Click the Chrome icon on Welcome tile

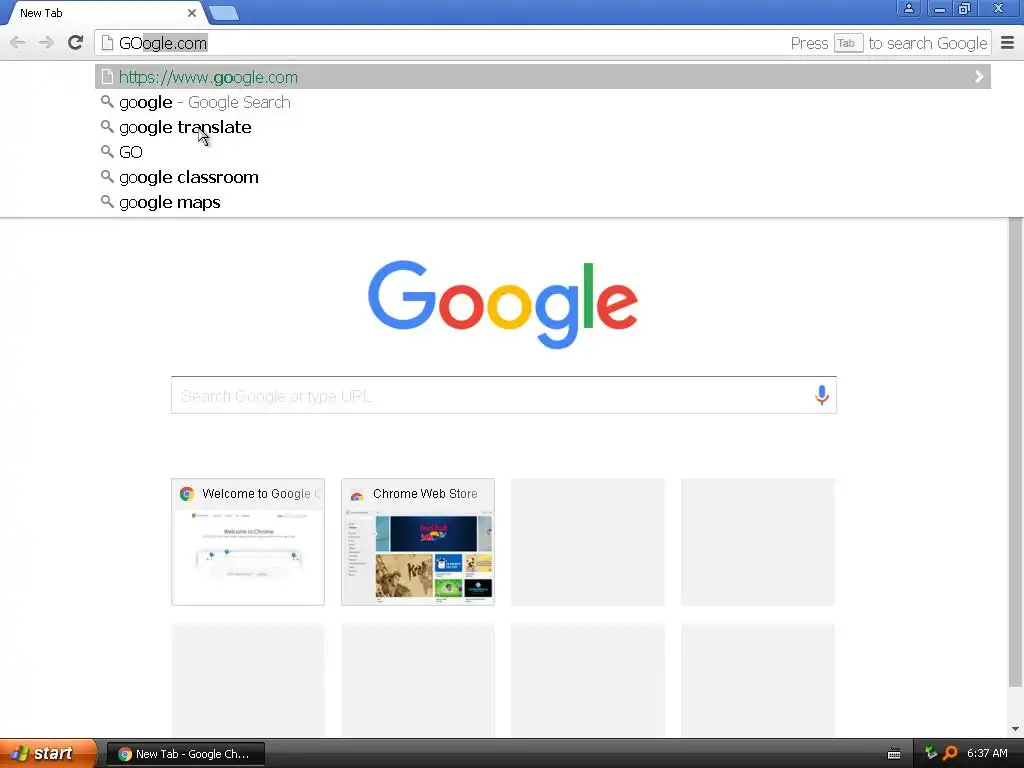tap(187, 494)
